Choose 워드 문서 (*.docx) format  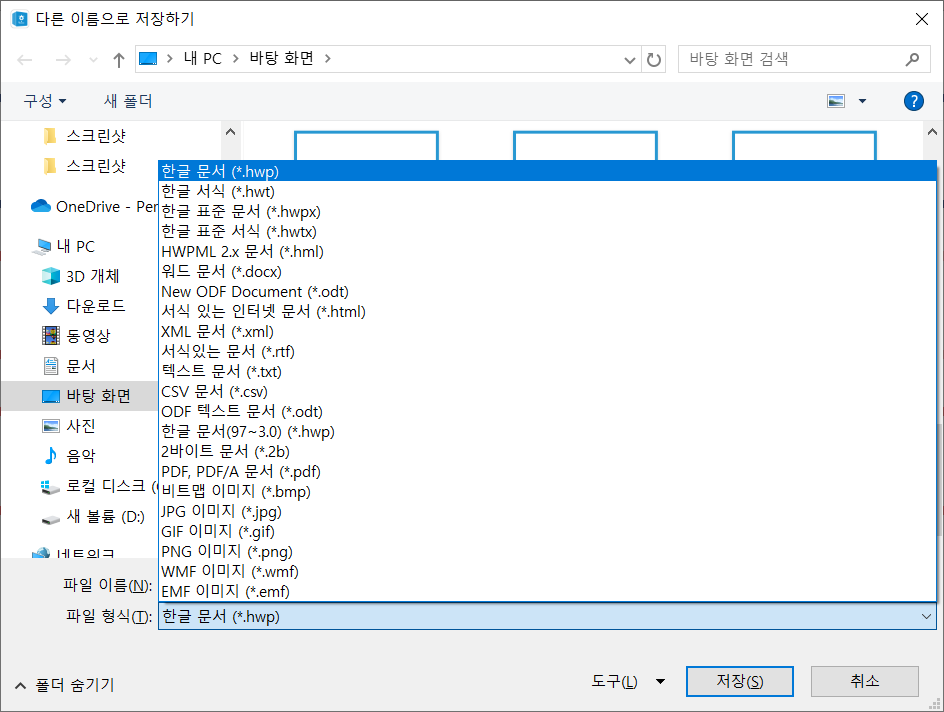point(547,271)
